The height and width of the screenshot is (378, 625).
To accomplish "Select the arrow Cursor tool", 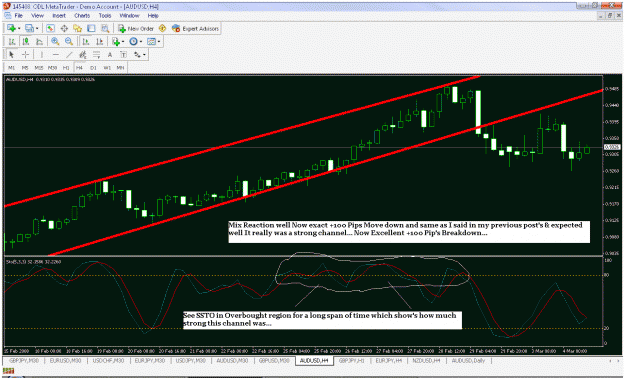I will click(x=12, y=55).
